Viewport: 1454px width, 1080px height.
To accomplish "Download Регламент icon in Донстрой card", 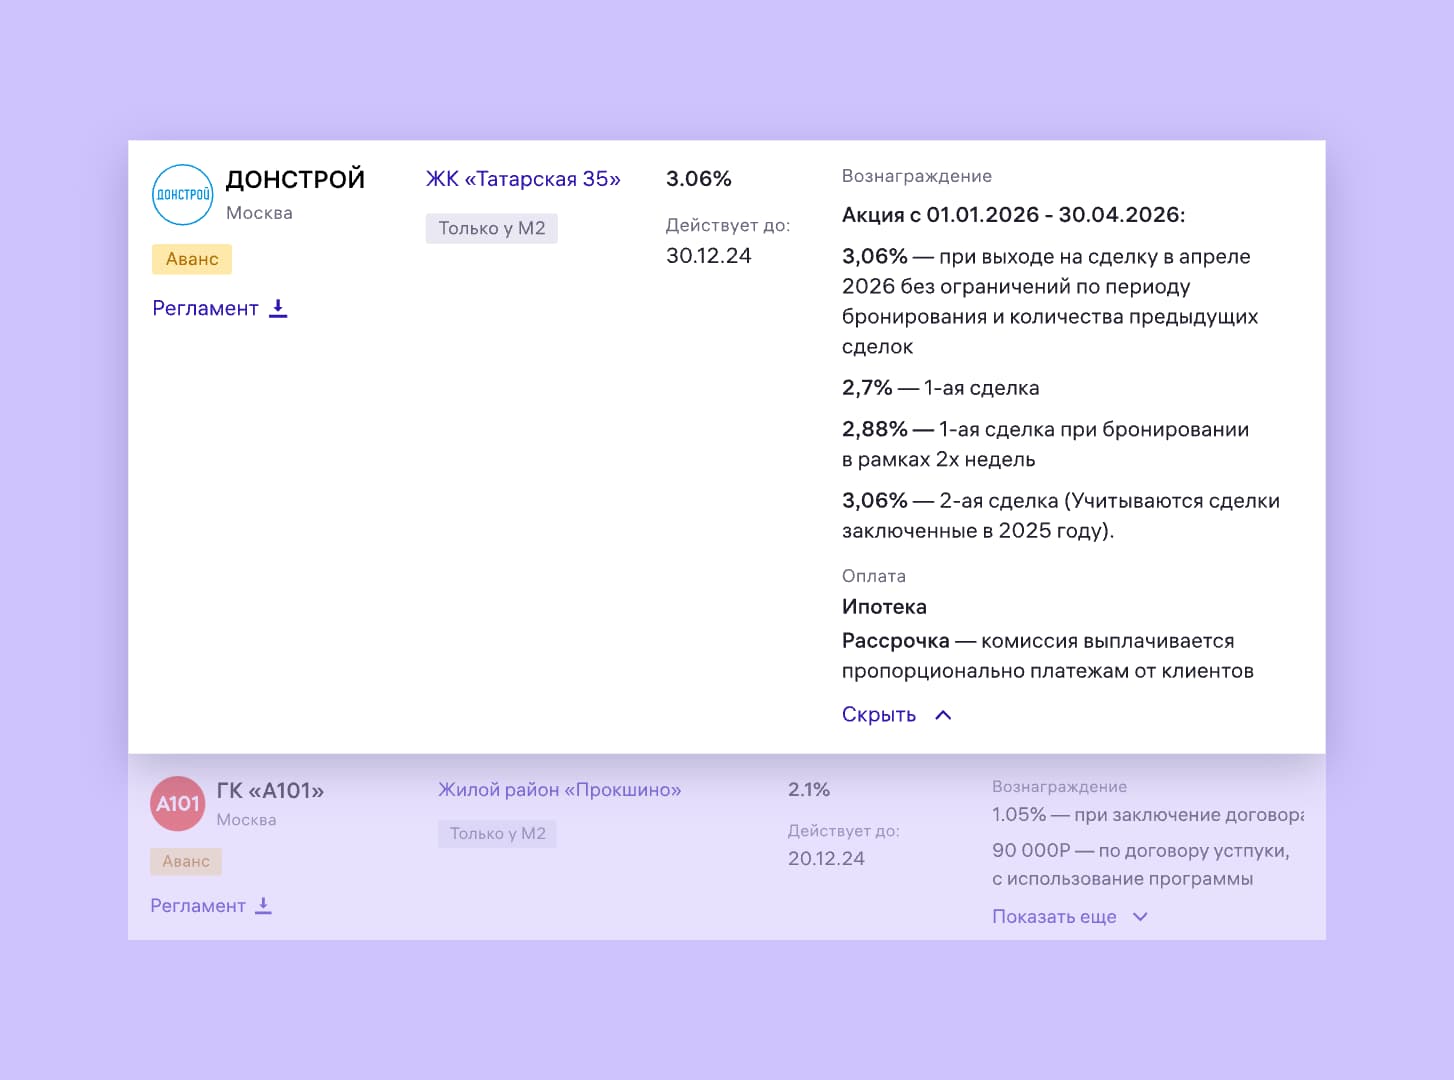I will tap(279, 308).
